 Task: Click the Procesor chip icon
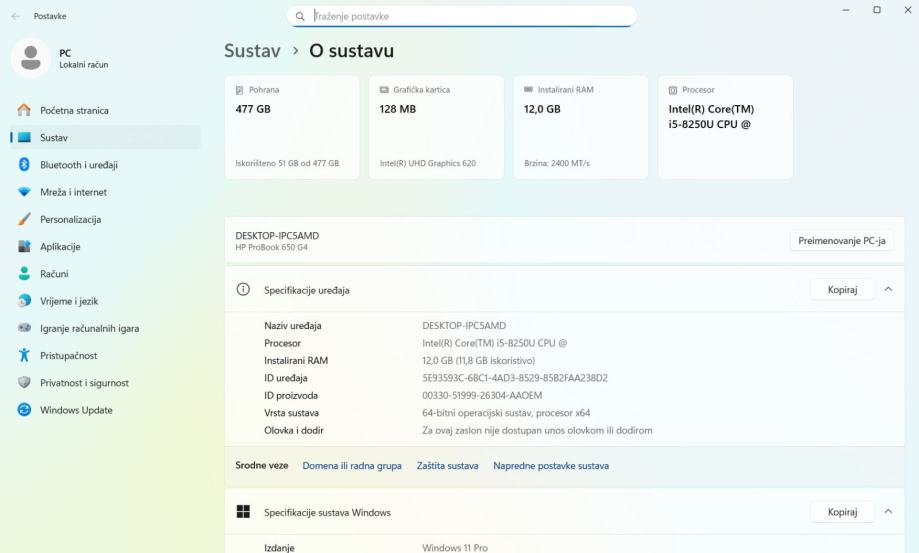click(673, 90)
